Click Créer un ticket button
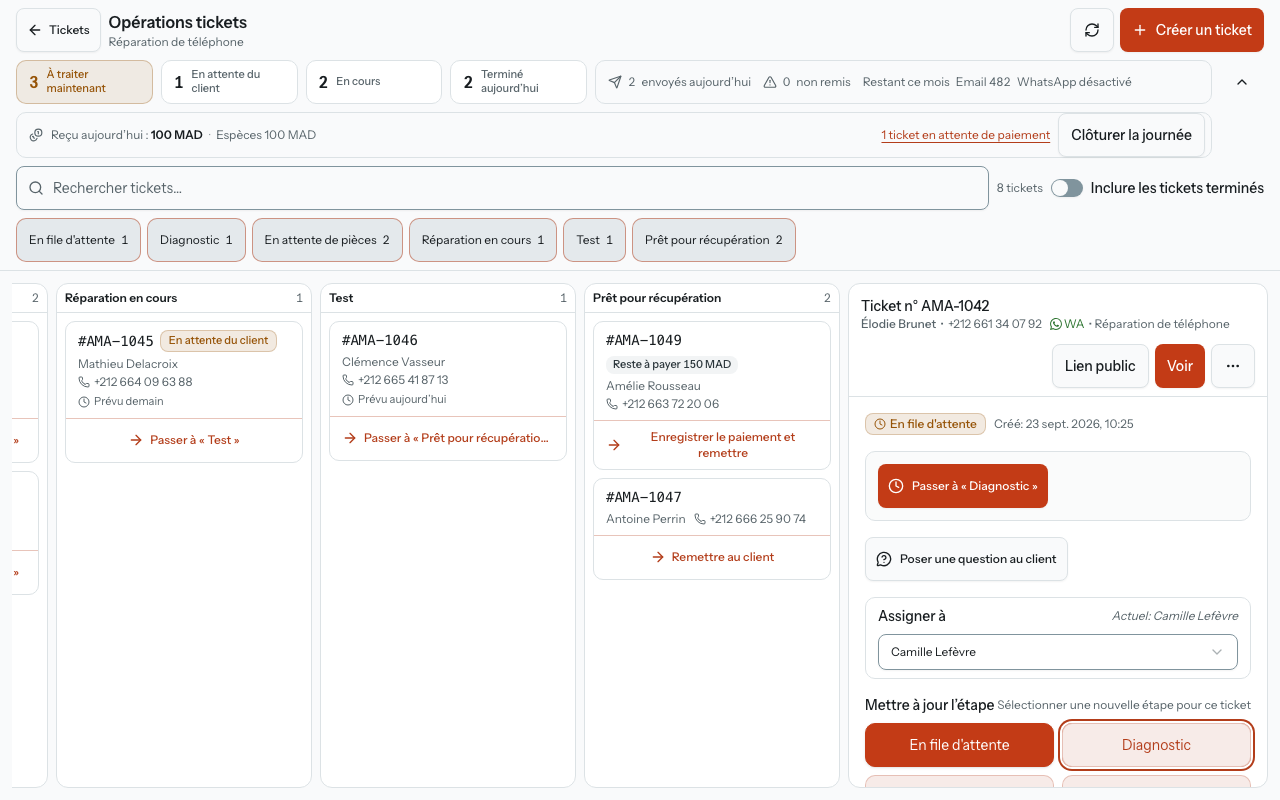Viewport: 1280px width, 800px height. pyautogui.click(x=1192, y=30)
